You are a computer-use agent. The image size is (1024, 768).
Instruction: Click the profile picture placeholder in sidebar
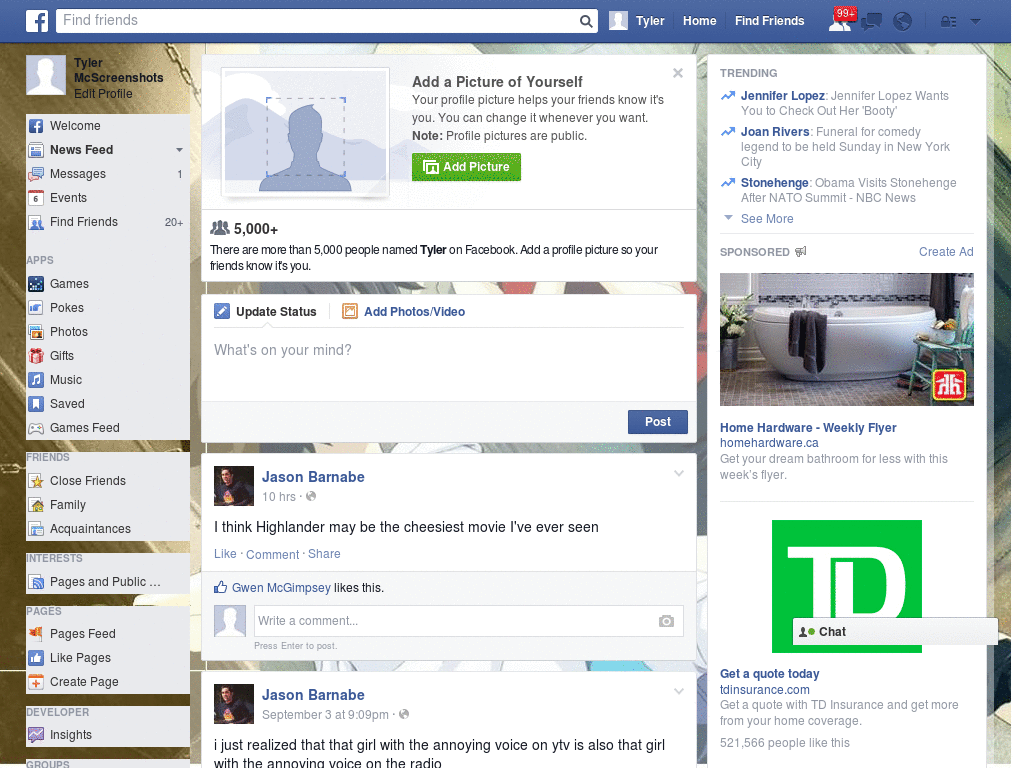coord(46,75)
